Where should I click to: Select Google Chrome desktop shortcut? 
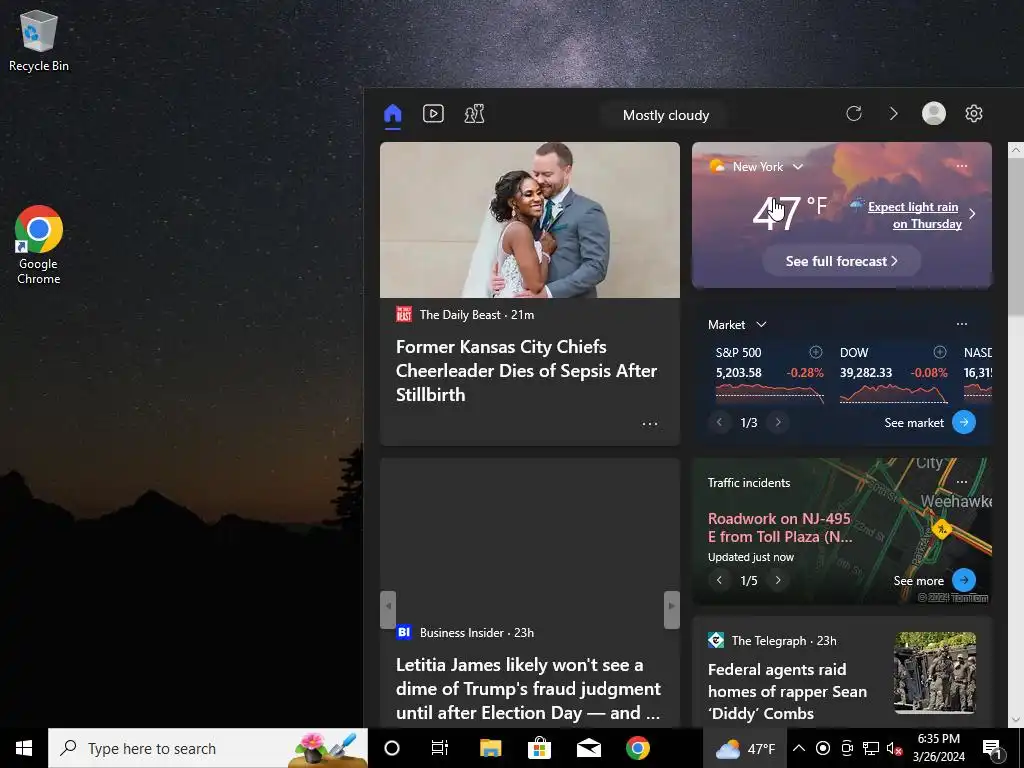point(39,245)
